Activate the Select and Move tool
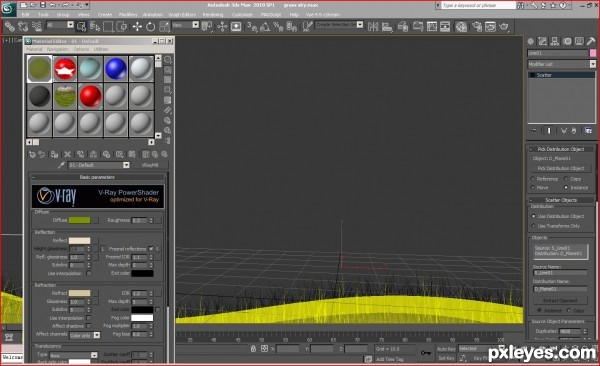Screen dimensions: 600x366 137,26
